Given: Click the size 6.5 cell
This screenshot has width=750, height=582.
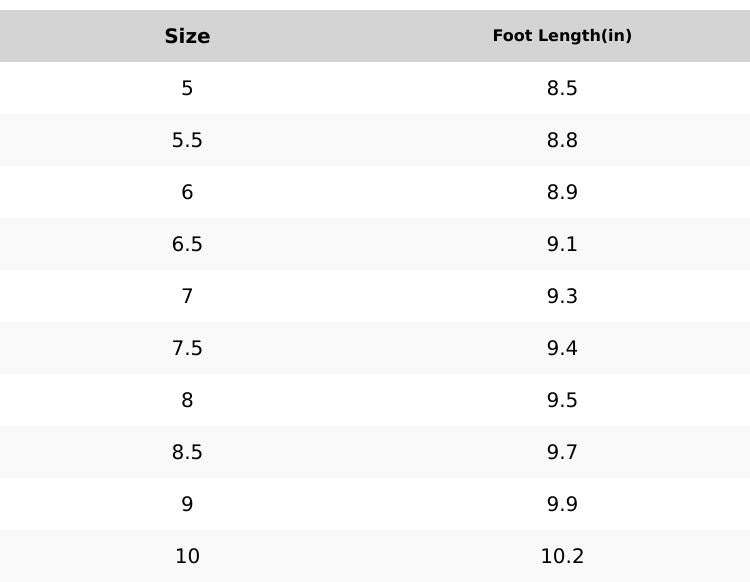Looking at the screenshot, I should [187, 244].
